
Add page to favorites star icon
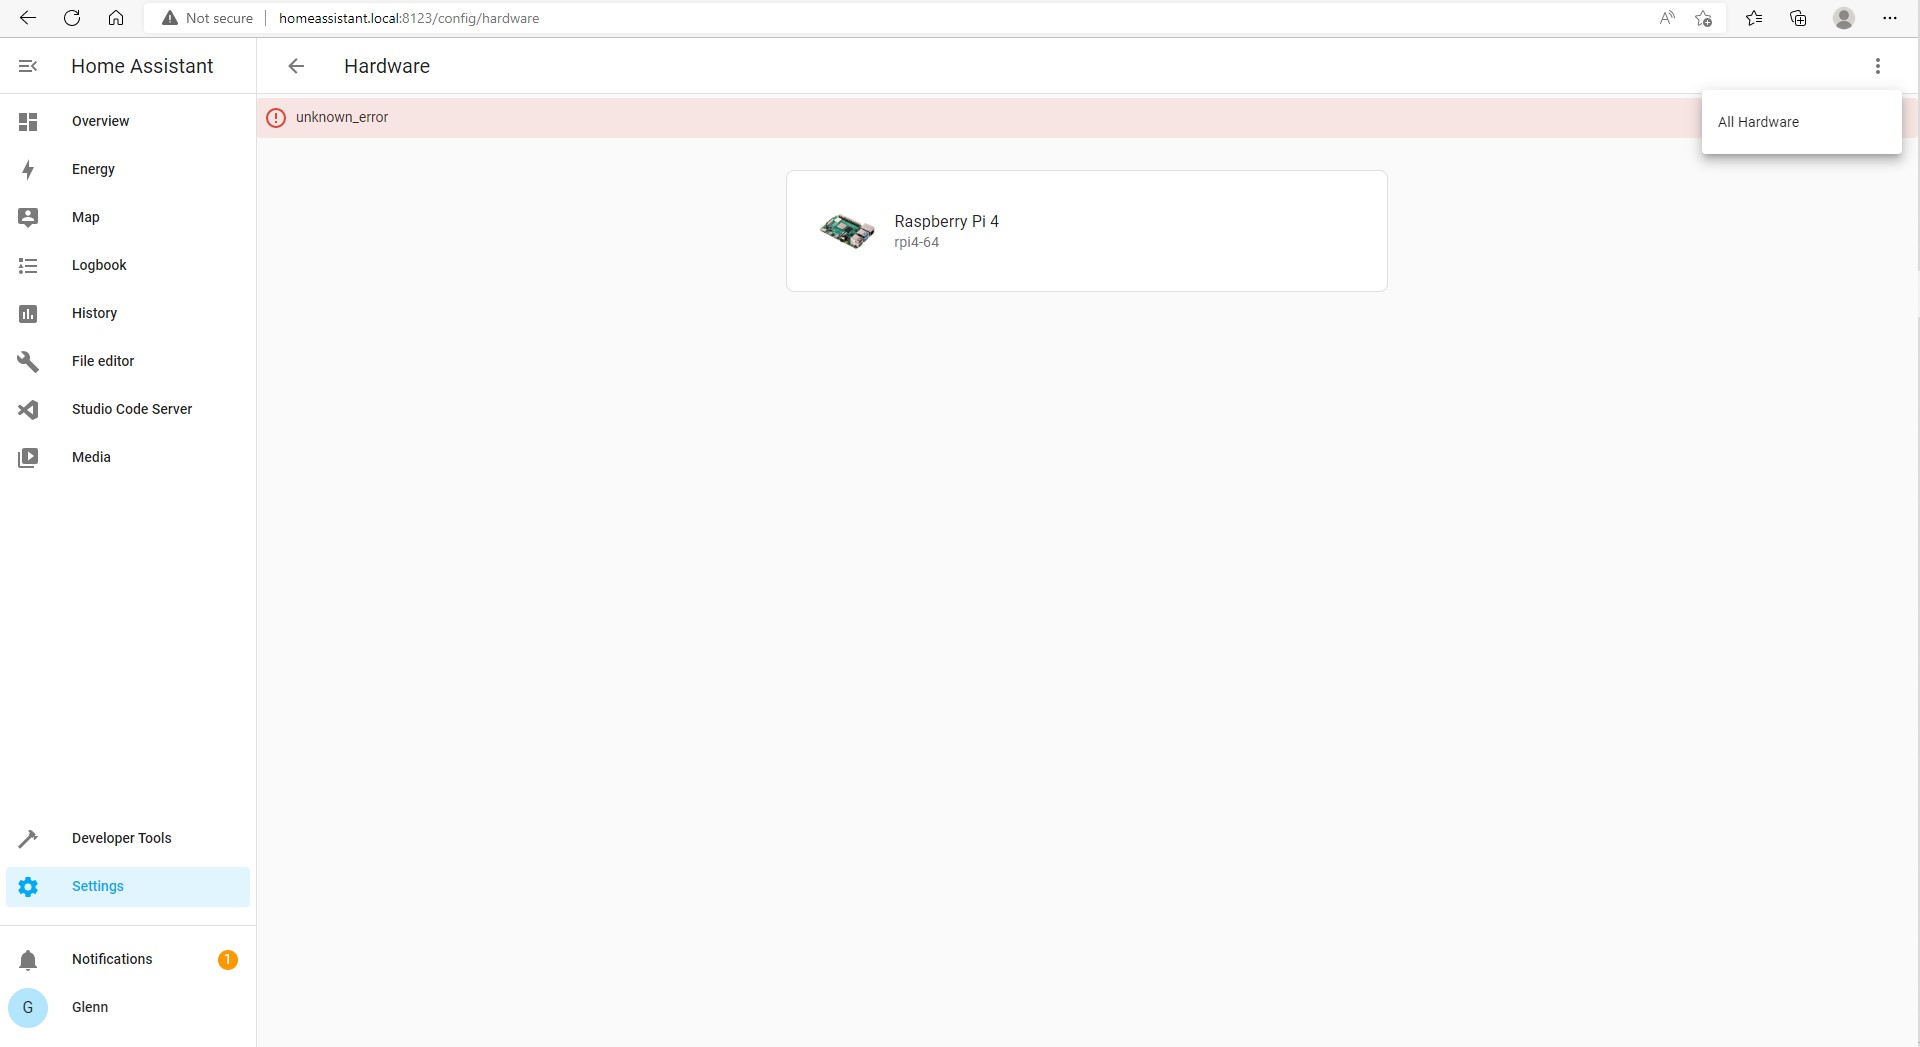coord(1704,18)
